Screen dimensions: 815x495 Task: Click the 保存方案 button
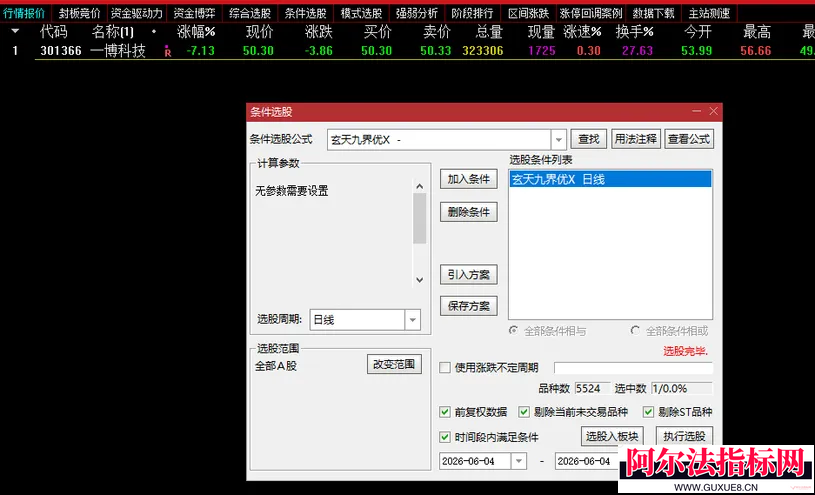tap(469, 306)
